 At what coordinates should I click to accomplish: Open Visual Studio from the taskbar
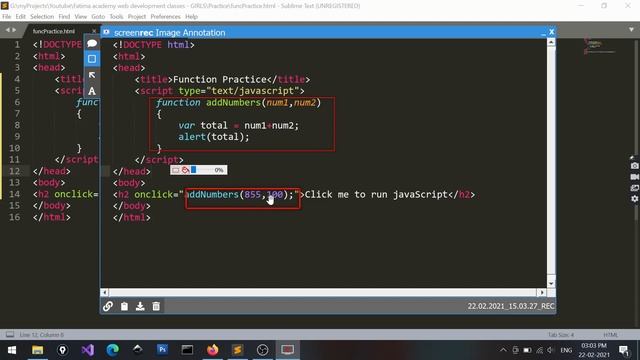87,350
